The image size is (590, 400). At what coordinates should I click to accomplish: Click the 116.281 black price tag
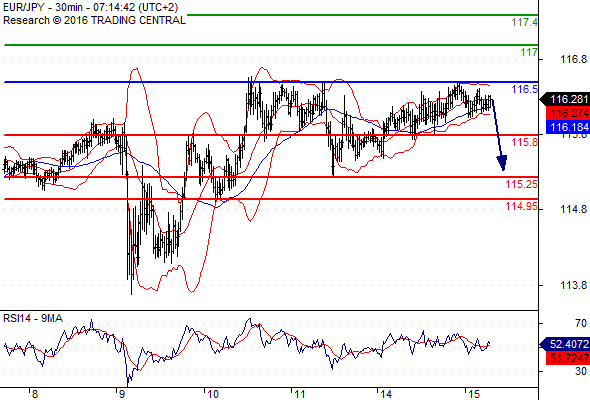[564, 99]
